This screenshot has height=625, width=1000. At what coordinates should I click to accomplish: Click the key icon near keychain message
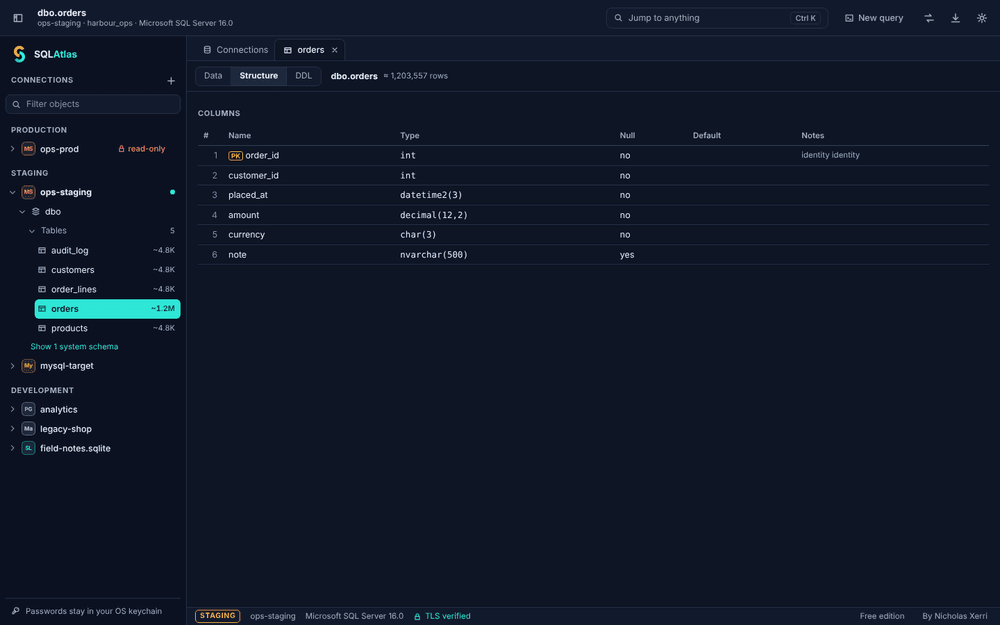point(16,611)
